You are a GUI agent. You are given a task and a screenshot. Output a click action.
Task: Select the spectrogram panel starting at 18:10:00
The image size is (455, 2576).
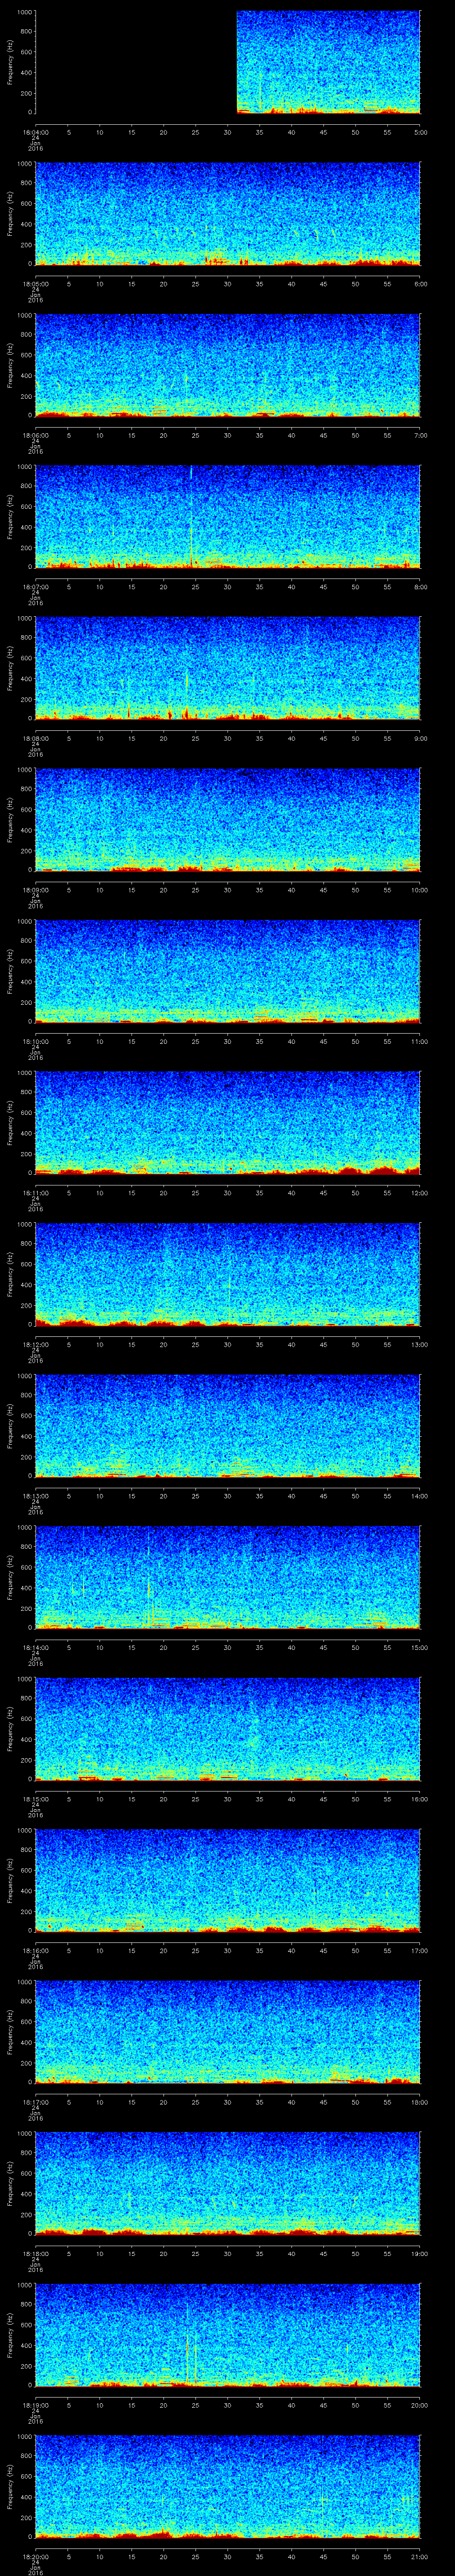[228, 972]
